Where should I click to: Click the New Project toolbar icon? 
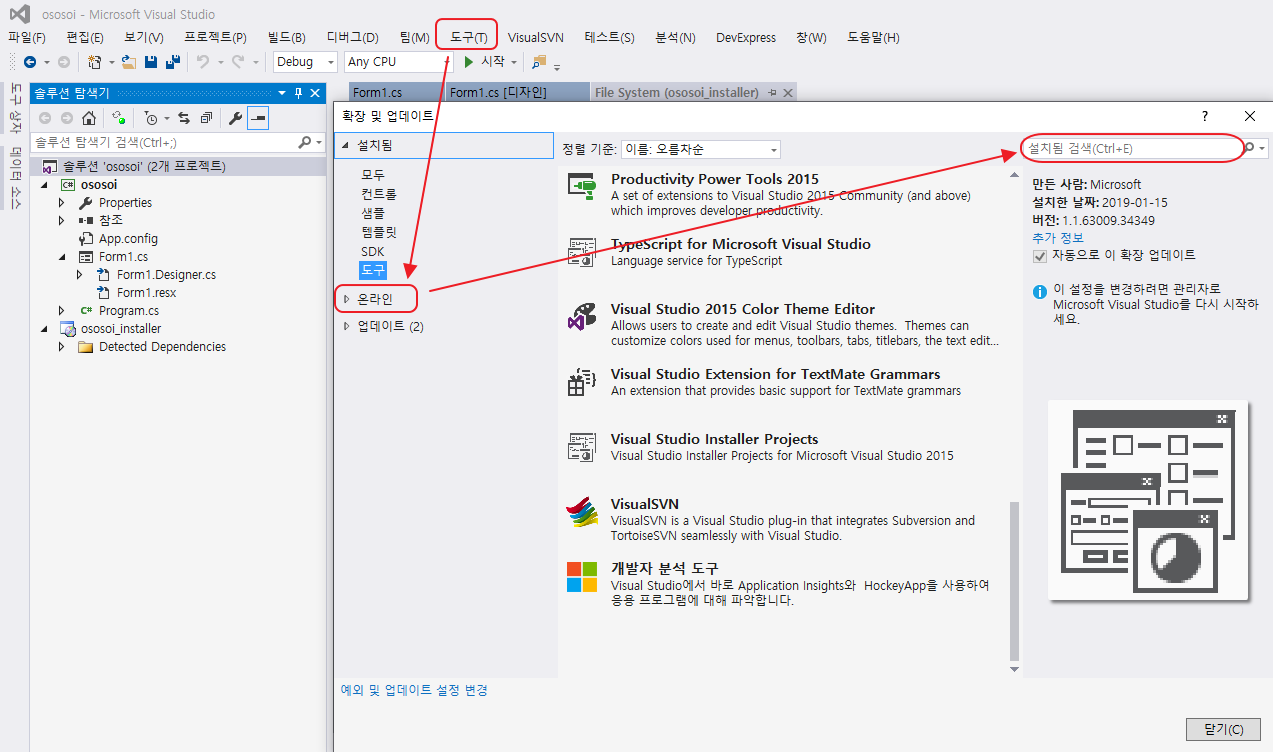tap(95, 62)
